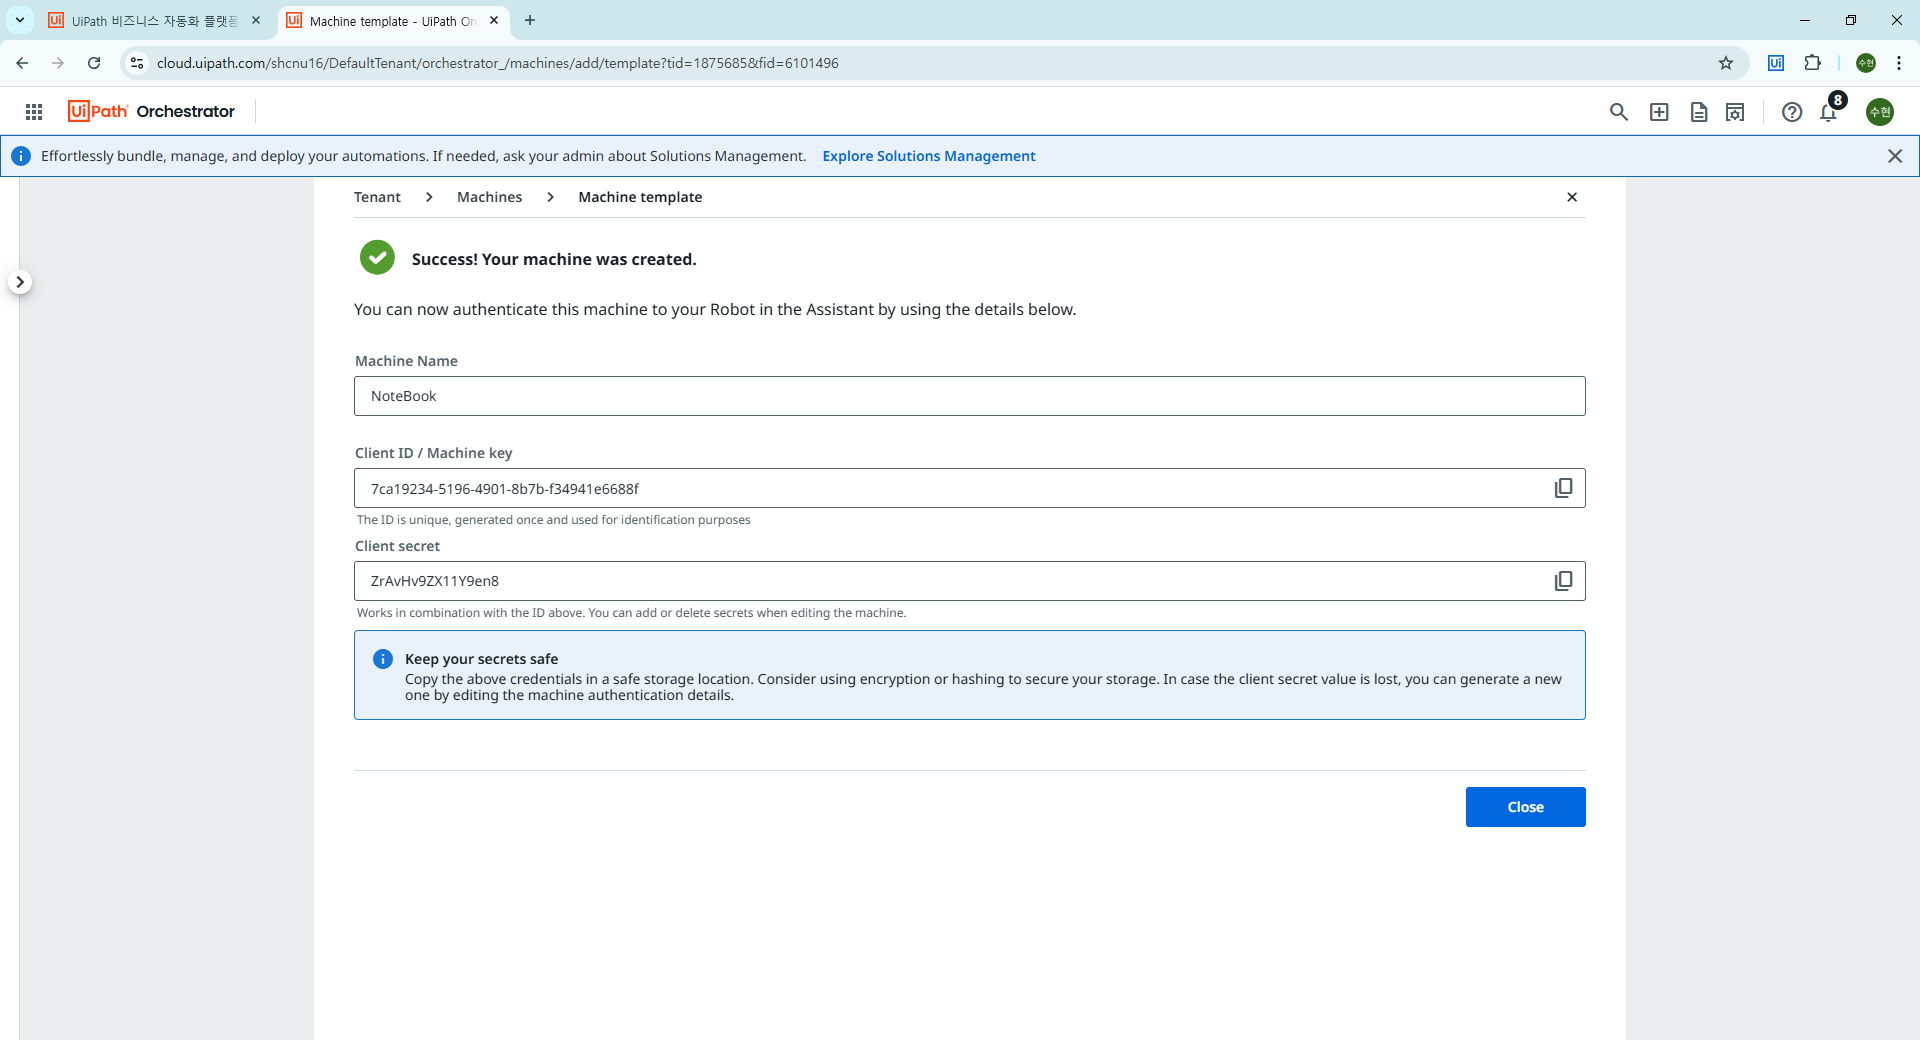Restore down the browser window
This screenshot has width=1920, height=1040.
pyautogui.click(x=1851, y=20)
